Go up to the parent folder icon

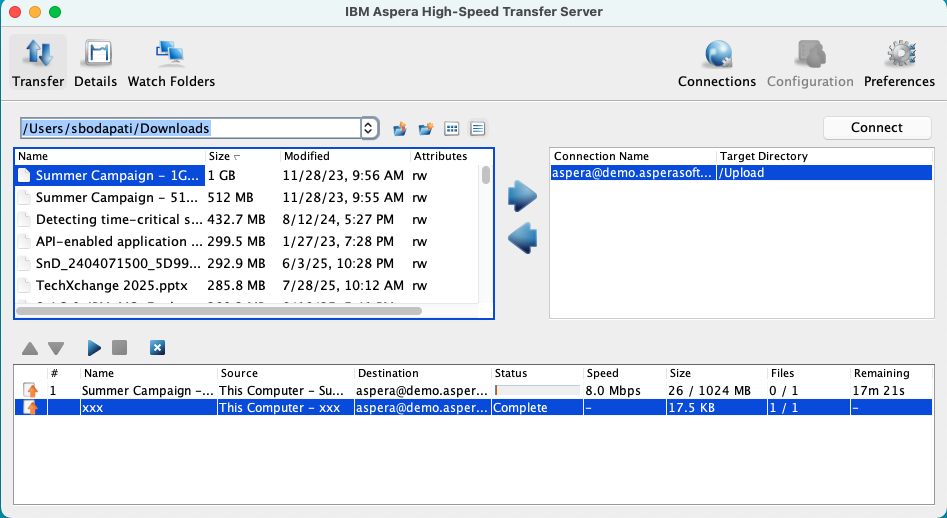(x=399, y=129)
